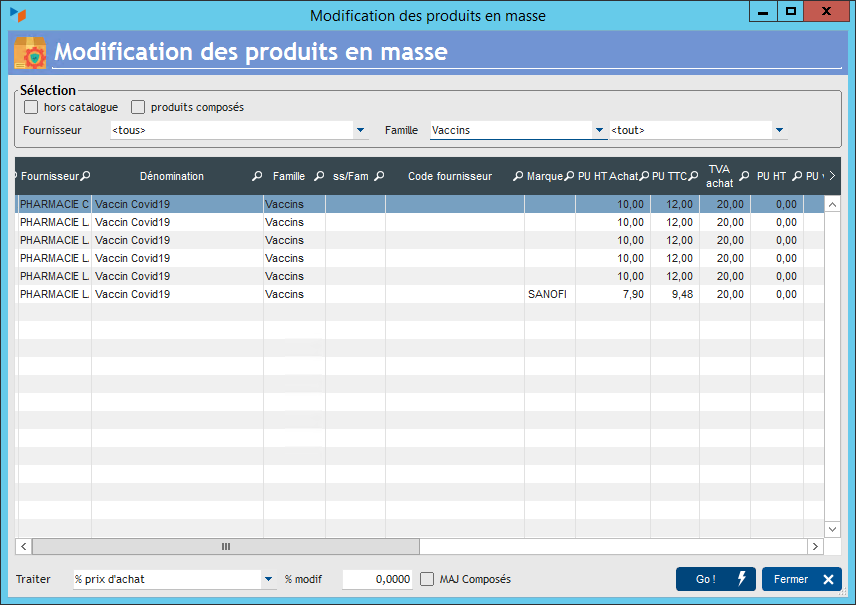Toggle the produits composés checkbox
The height and width of the screenshot is (605, 856).
[x=139, y=107]
